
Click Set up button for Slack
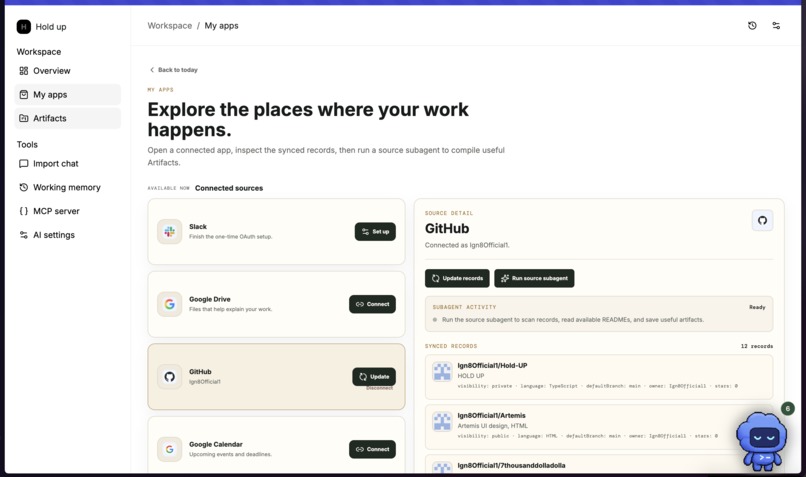click(375, 232)
